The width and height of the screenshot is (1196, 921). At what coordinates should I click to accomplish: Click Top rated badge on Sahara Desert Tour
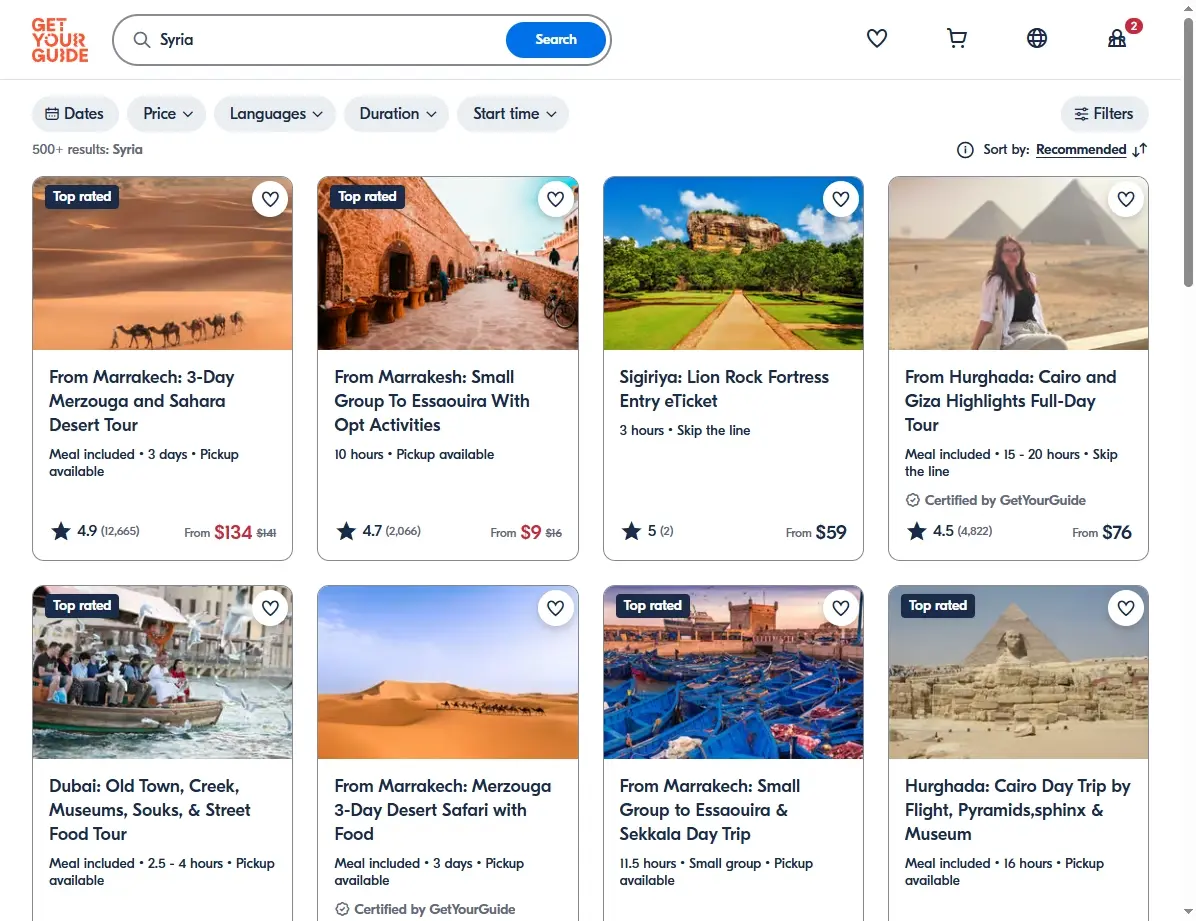coord(82,196)
